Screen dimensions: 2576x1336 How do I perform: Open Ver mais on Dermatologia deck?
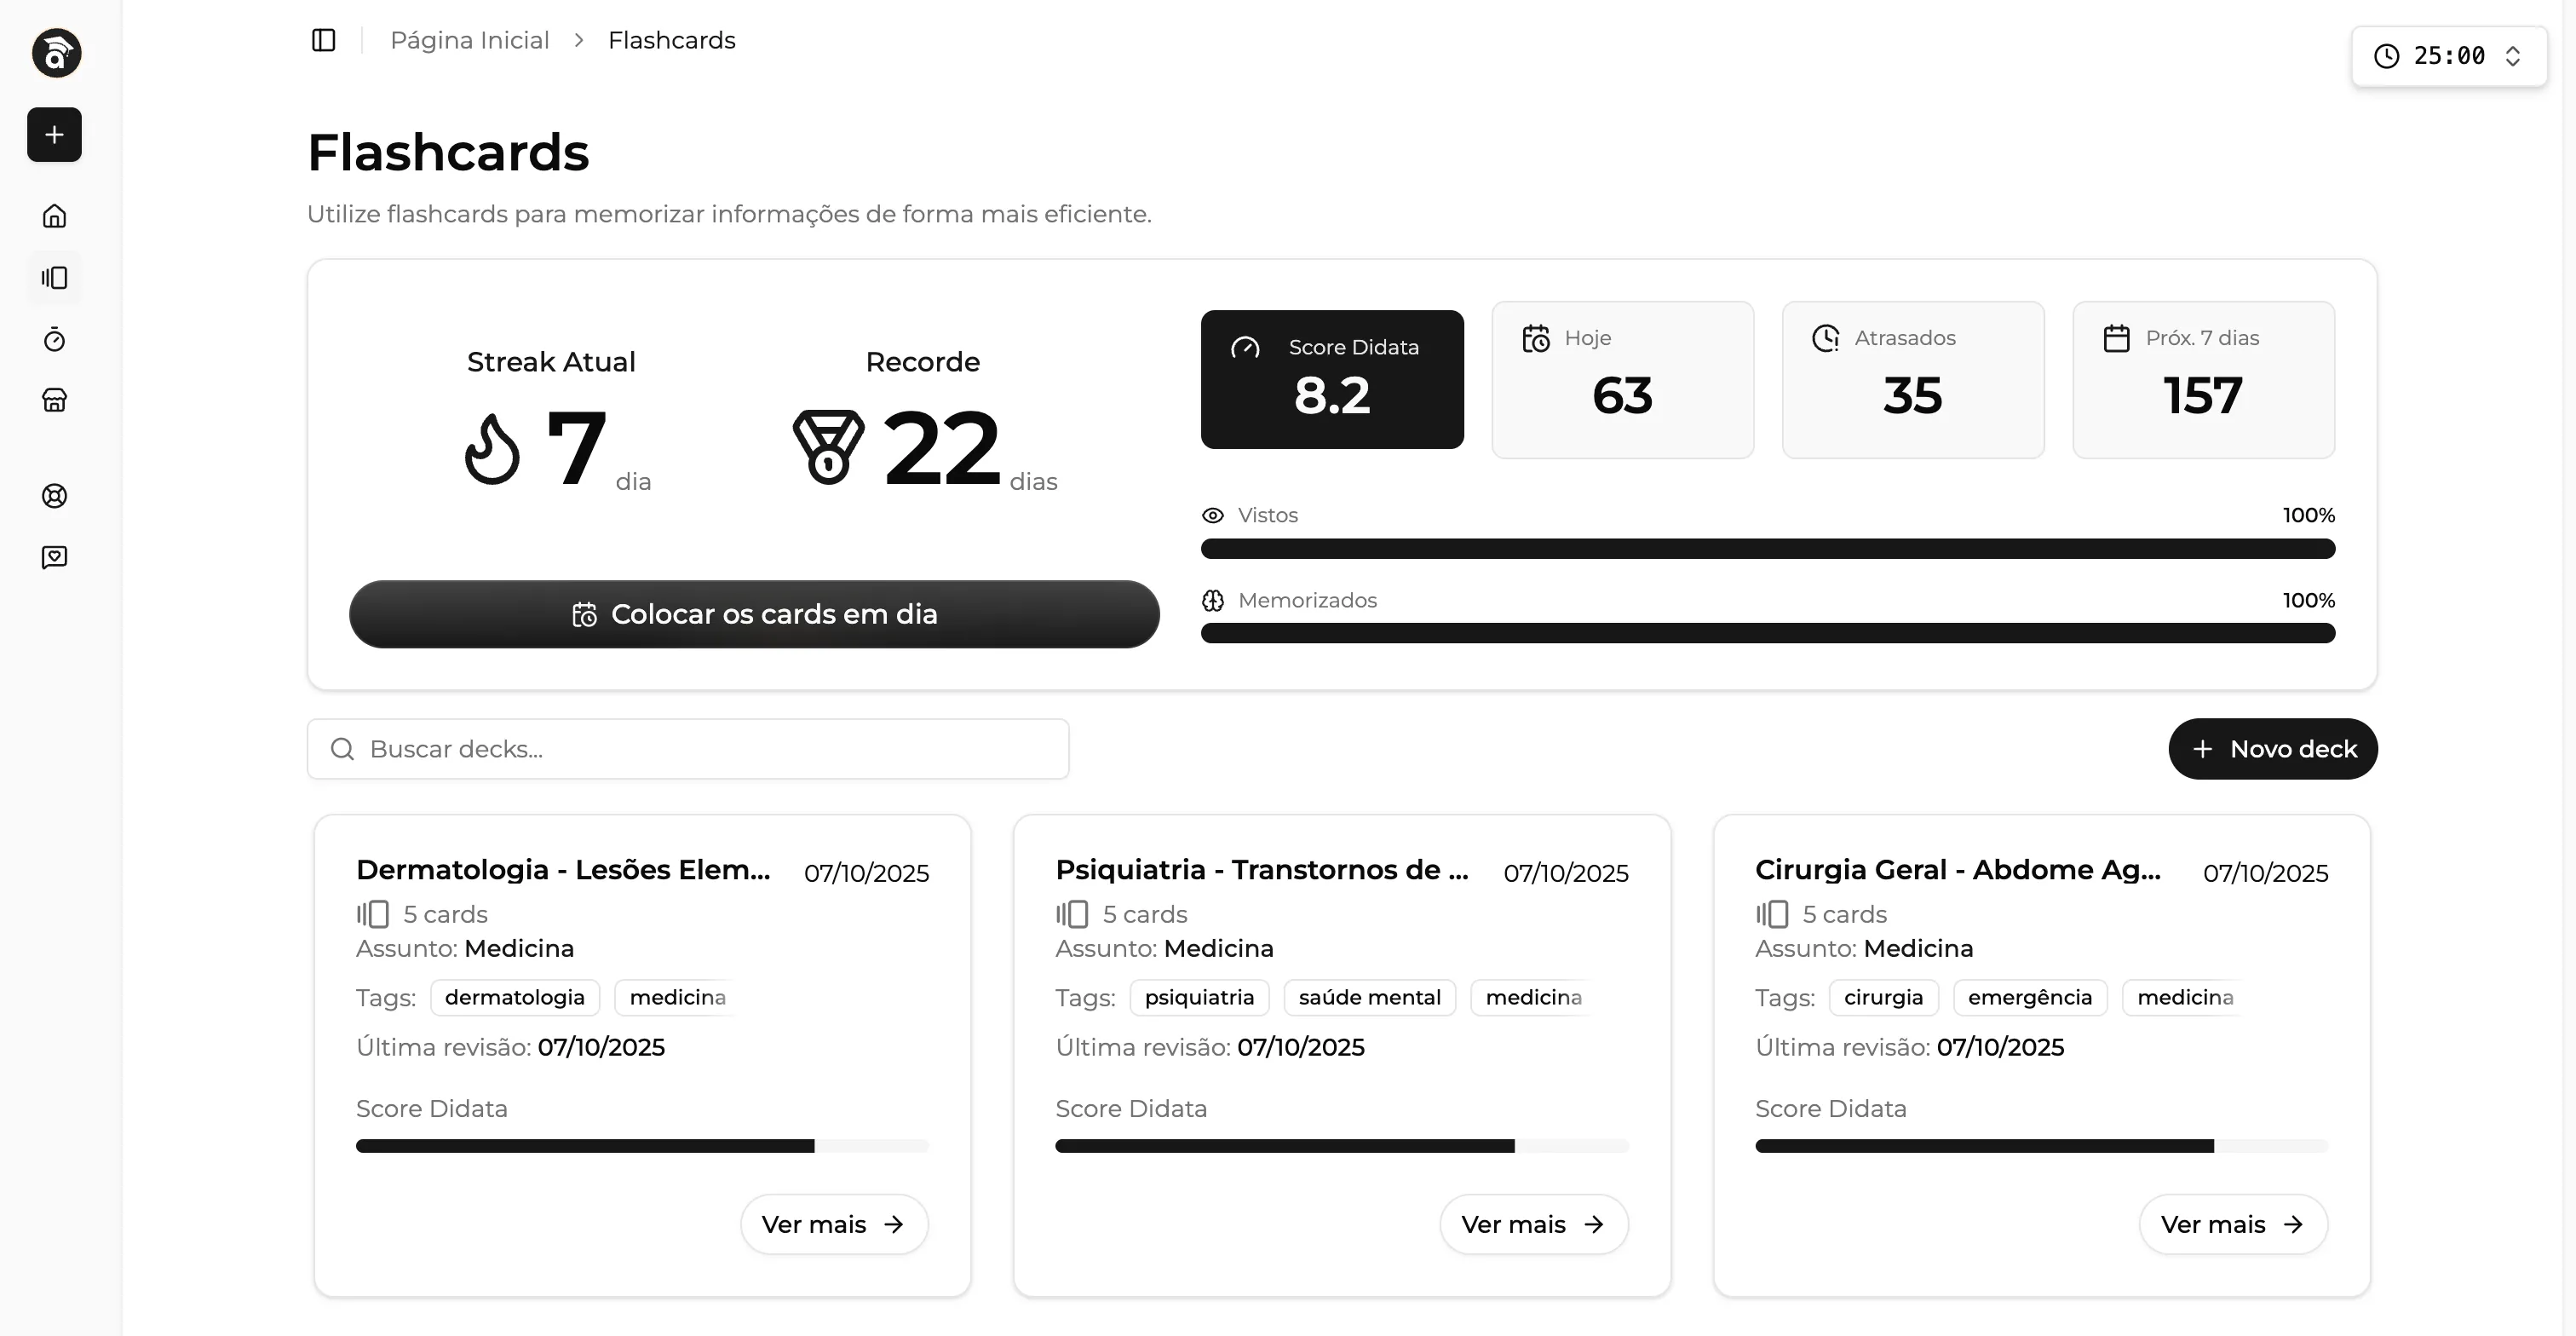click(x=833, y=1224)
